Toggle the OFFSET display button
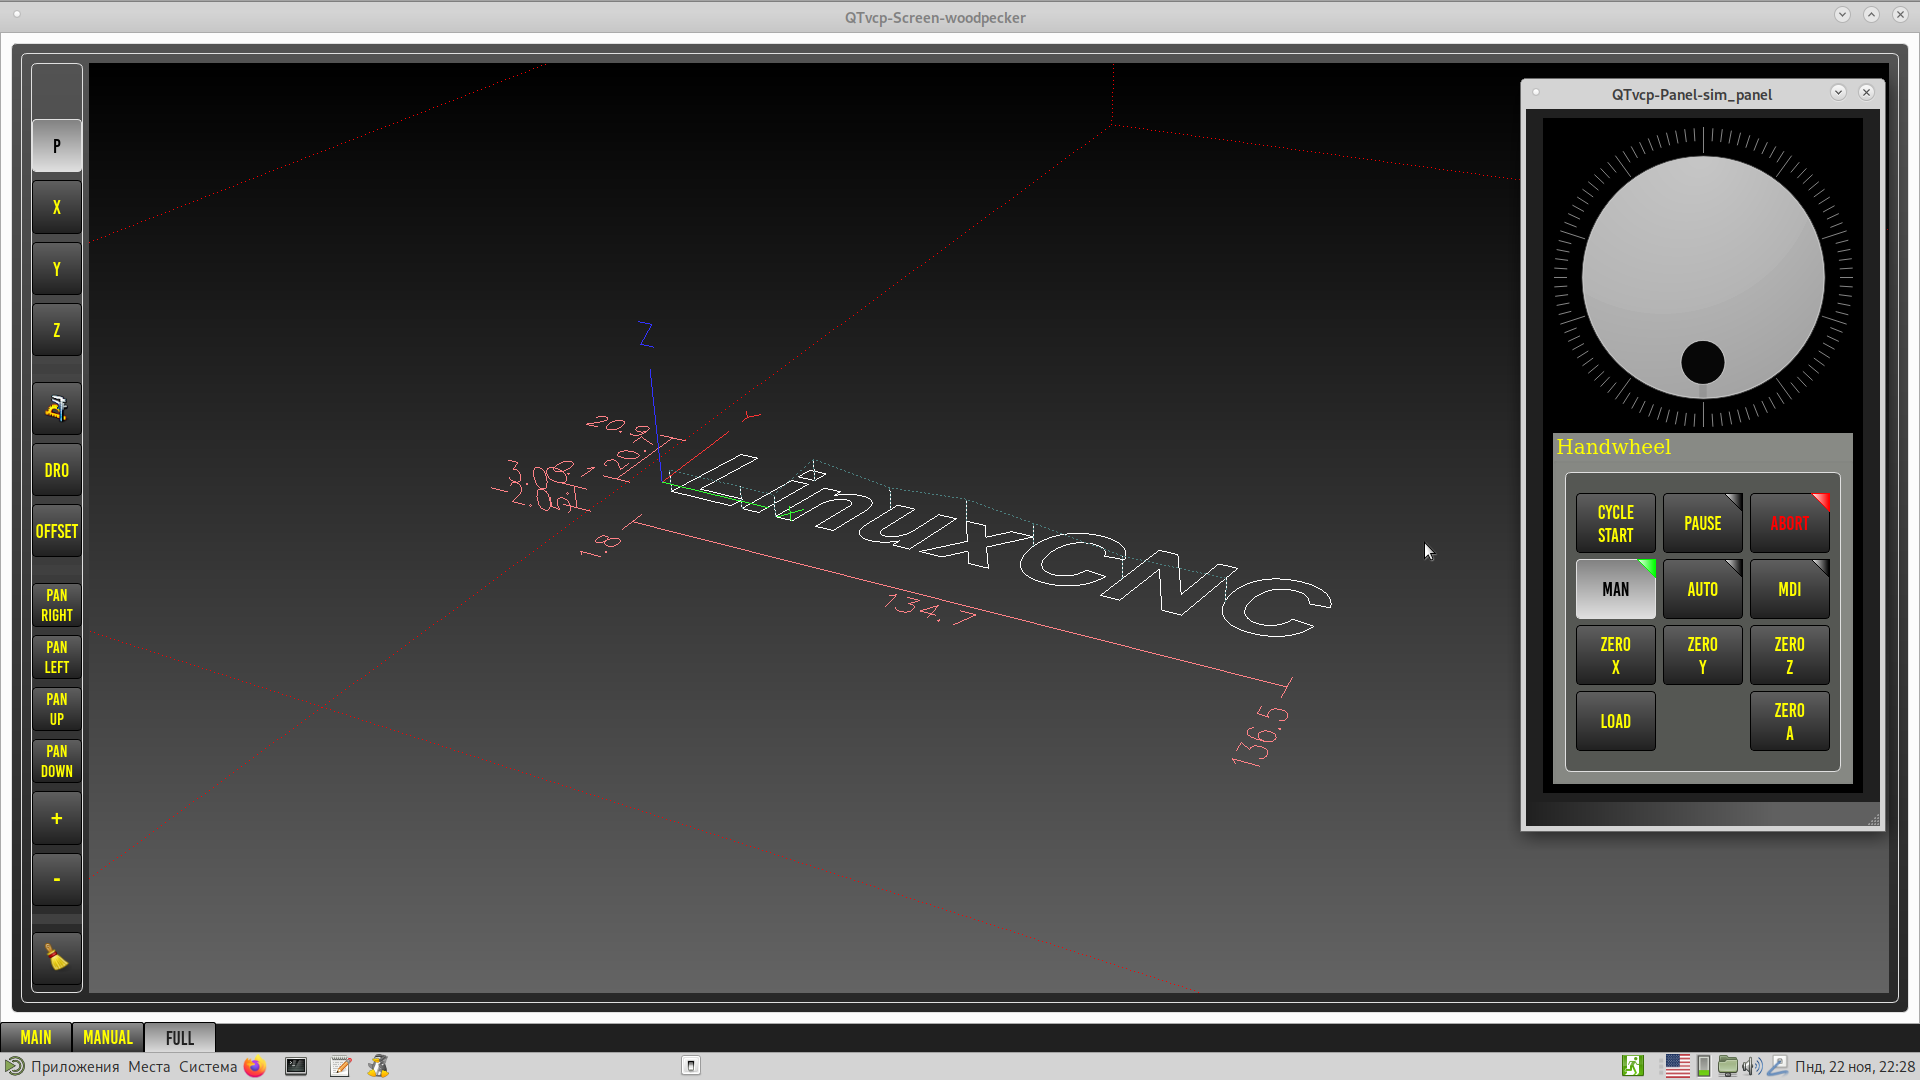This screenshot has height=1080, width=1920. (x=57, y=531)
